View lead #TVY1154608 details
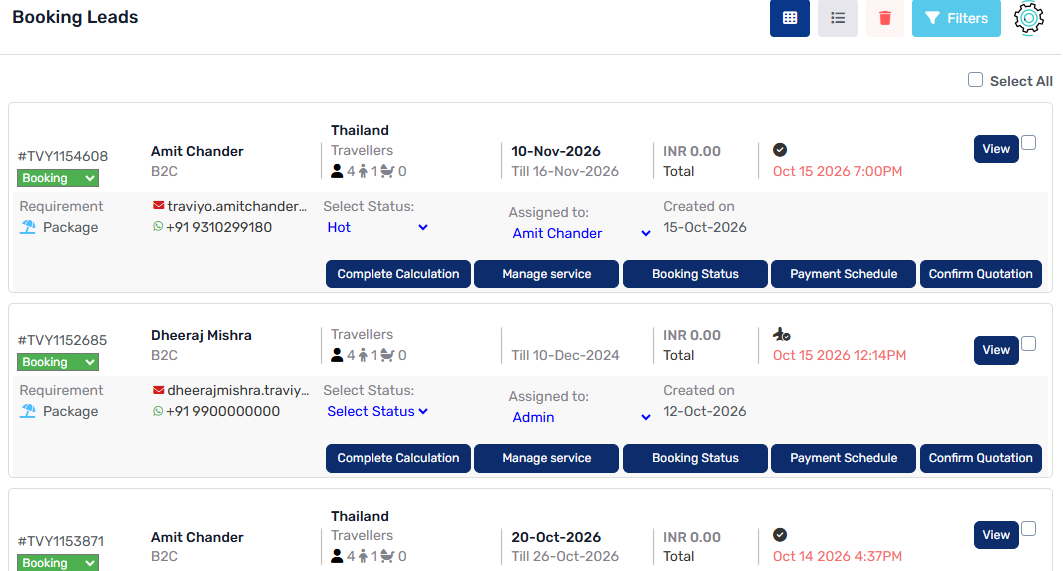The height and width of the screenshot is (571, 1063). click(996, 149)
